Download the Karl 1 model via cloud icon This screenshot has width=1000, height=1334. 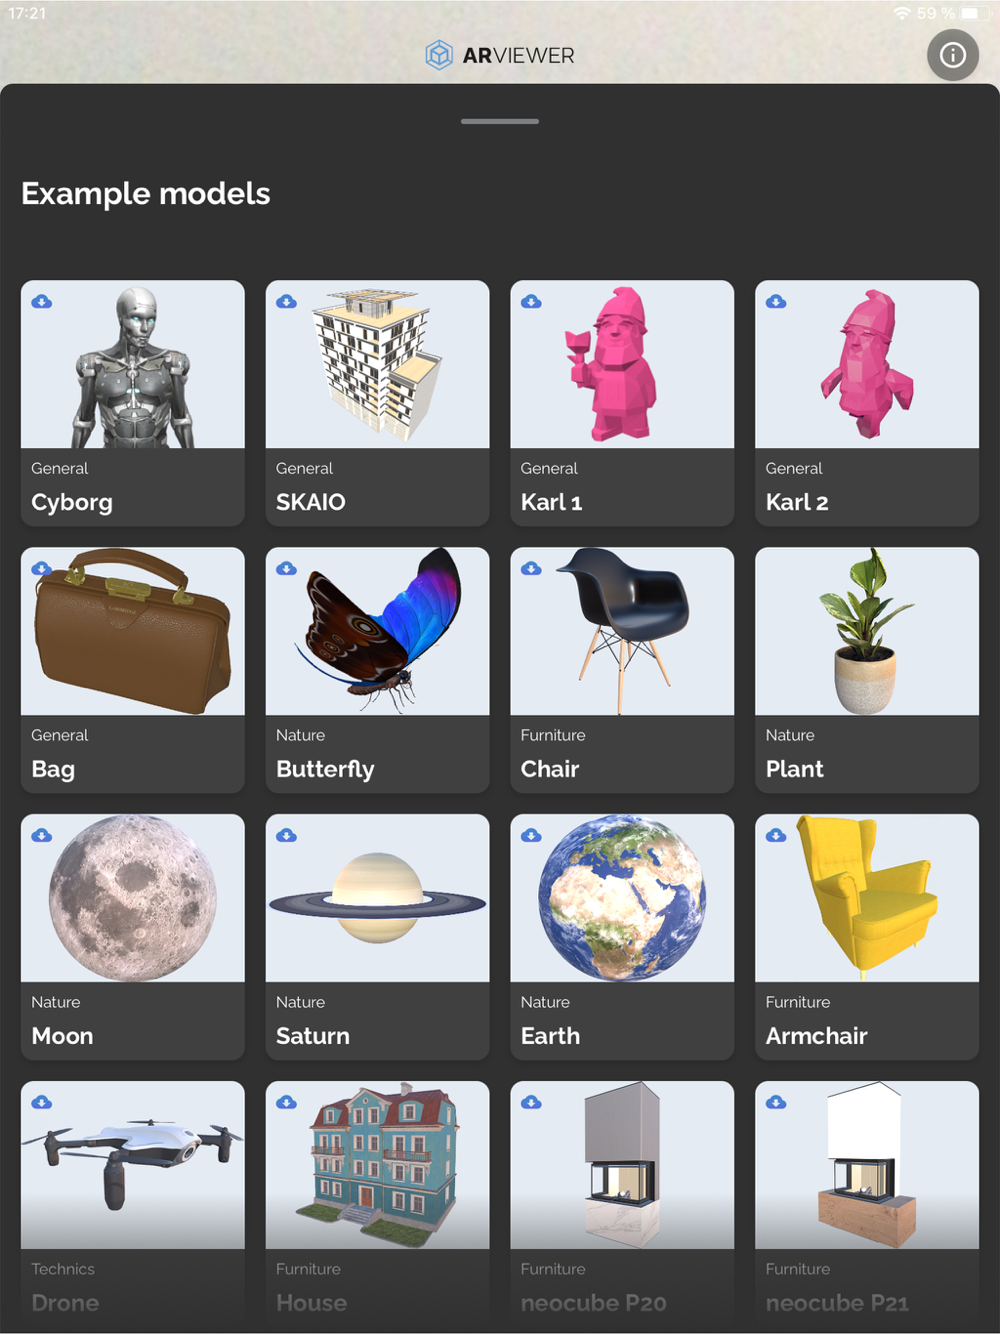tap(532, 301)
